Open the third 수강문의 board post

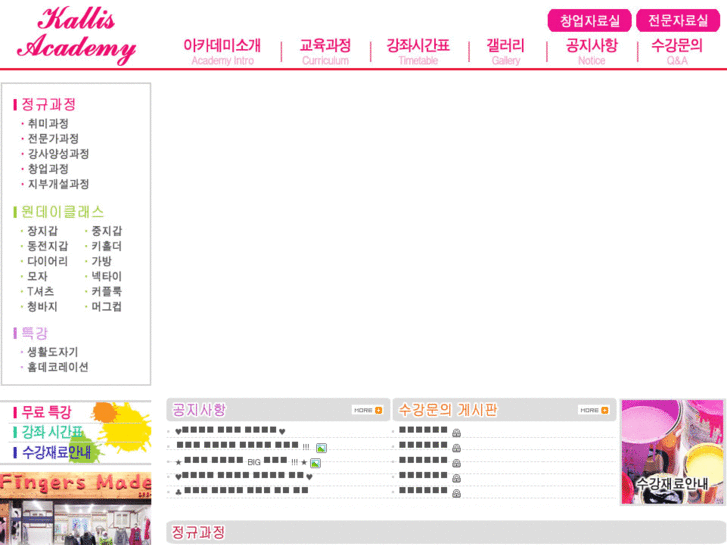click(x=423, y=461)
